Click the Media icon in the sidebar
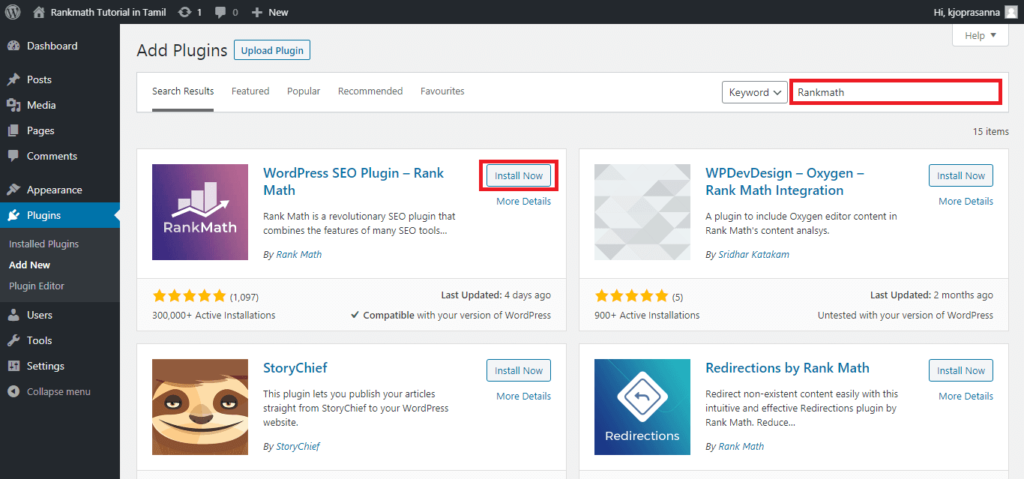The width and height of the screenshot is (1024, 479). click(13, 105)
